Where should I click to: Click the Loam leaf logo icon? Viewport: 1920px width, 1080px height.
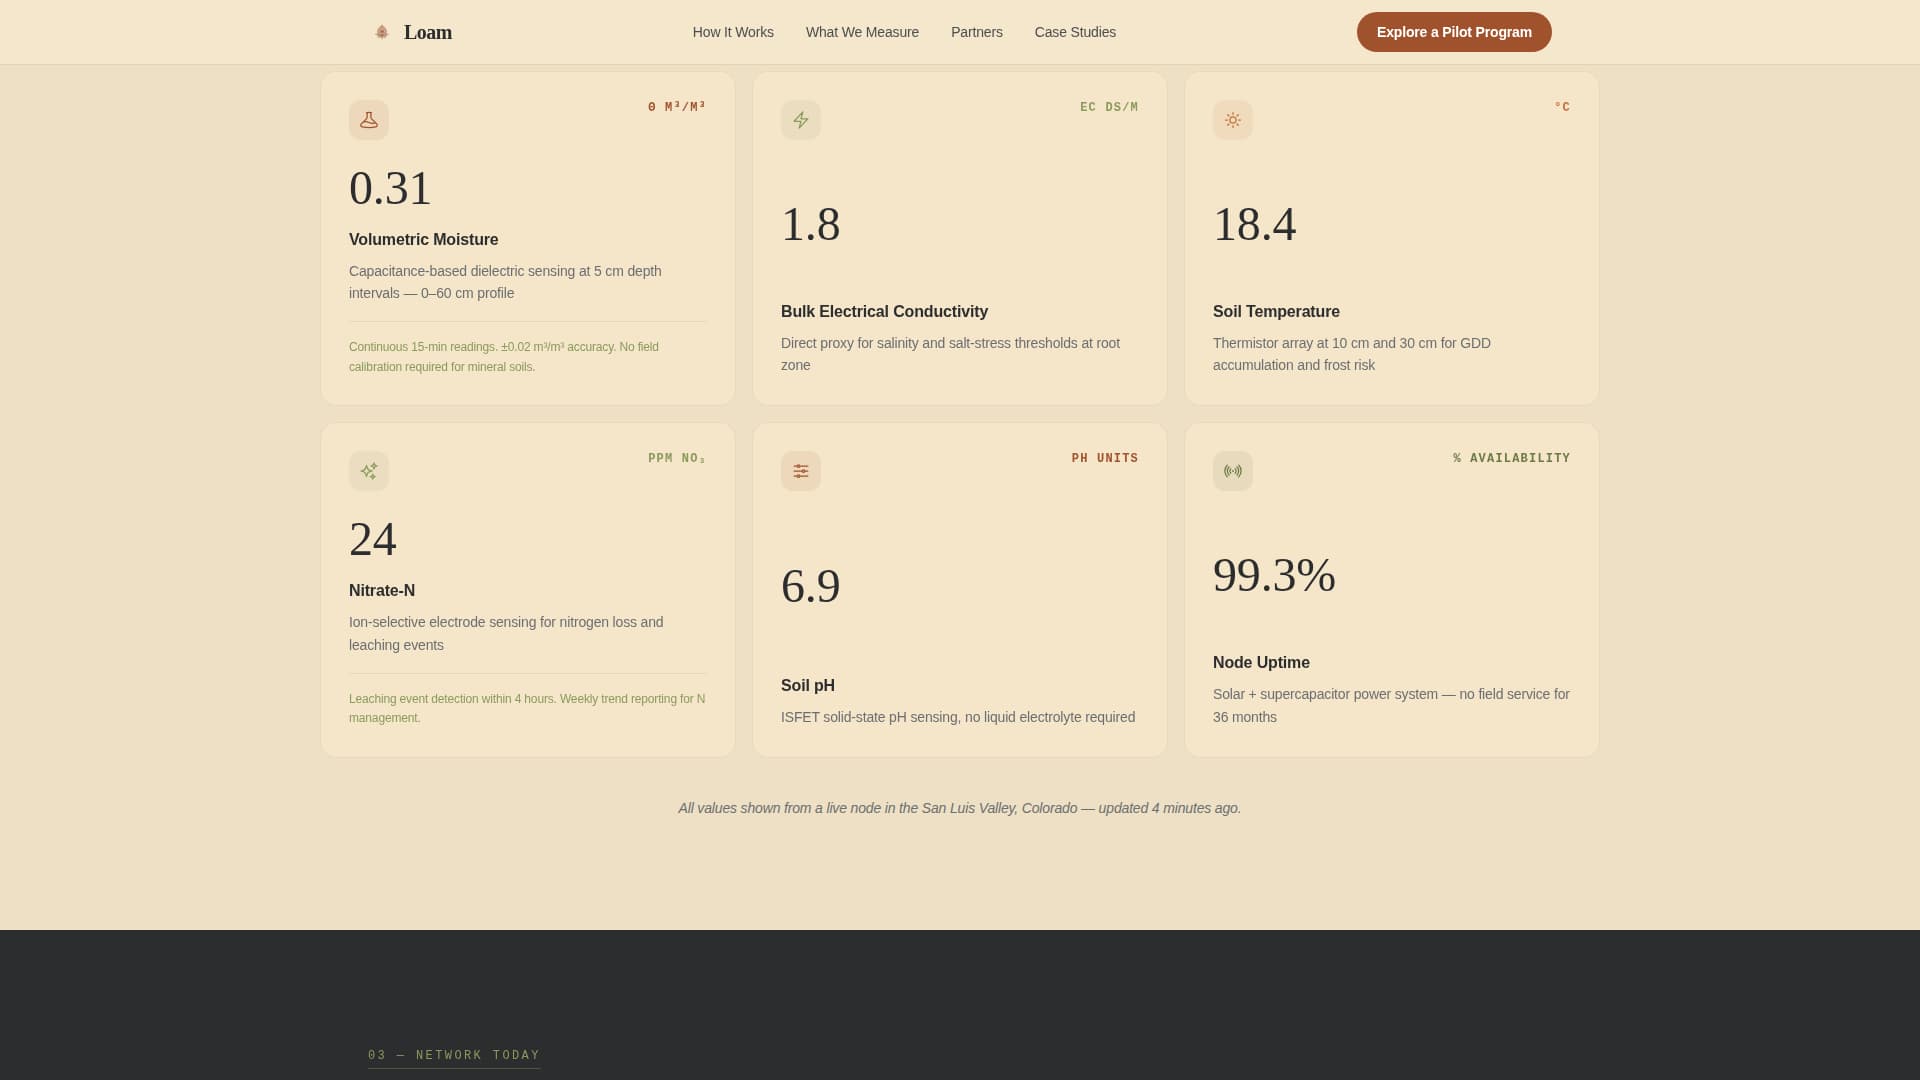click(381, 32)
